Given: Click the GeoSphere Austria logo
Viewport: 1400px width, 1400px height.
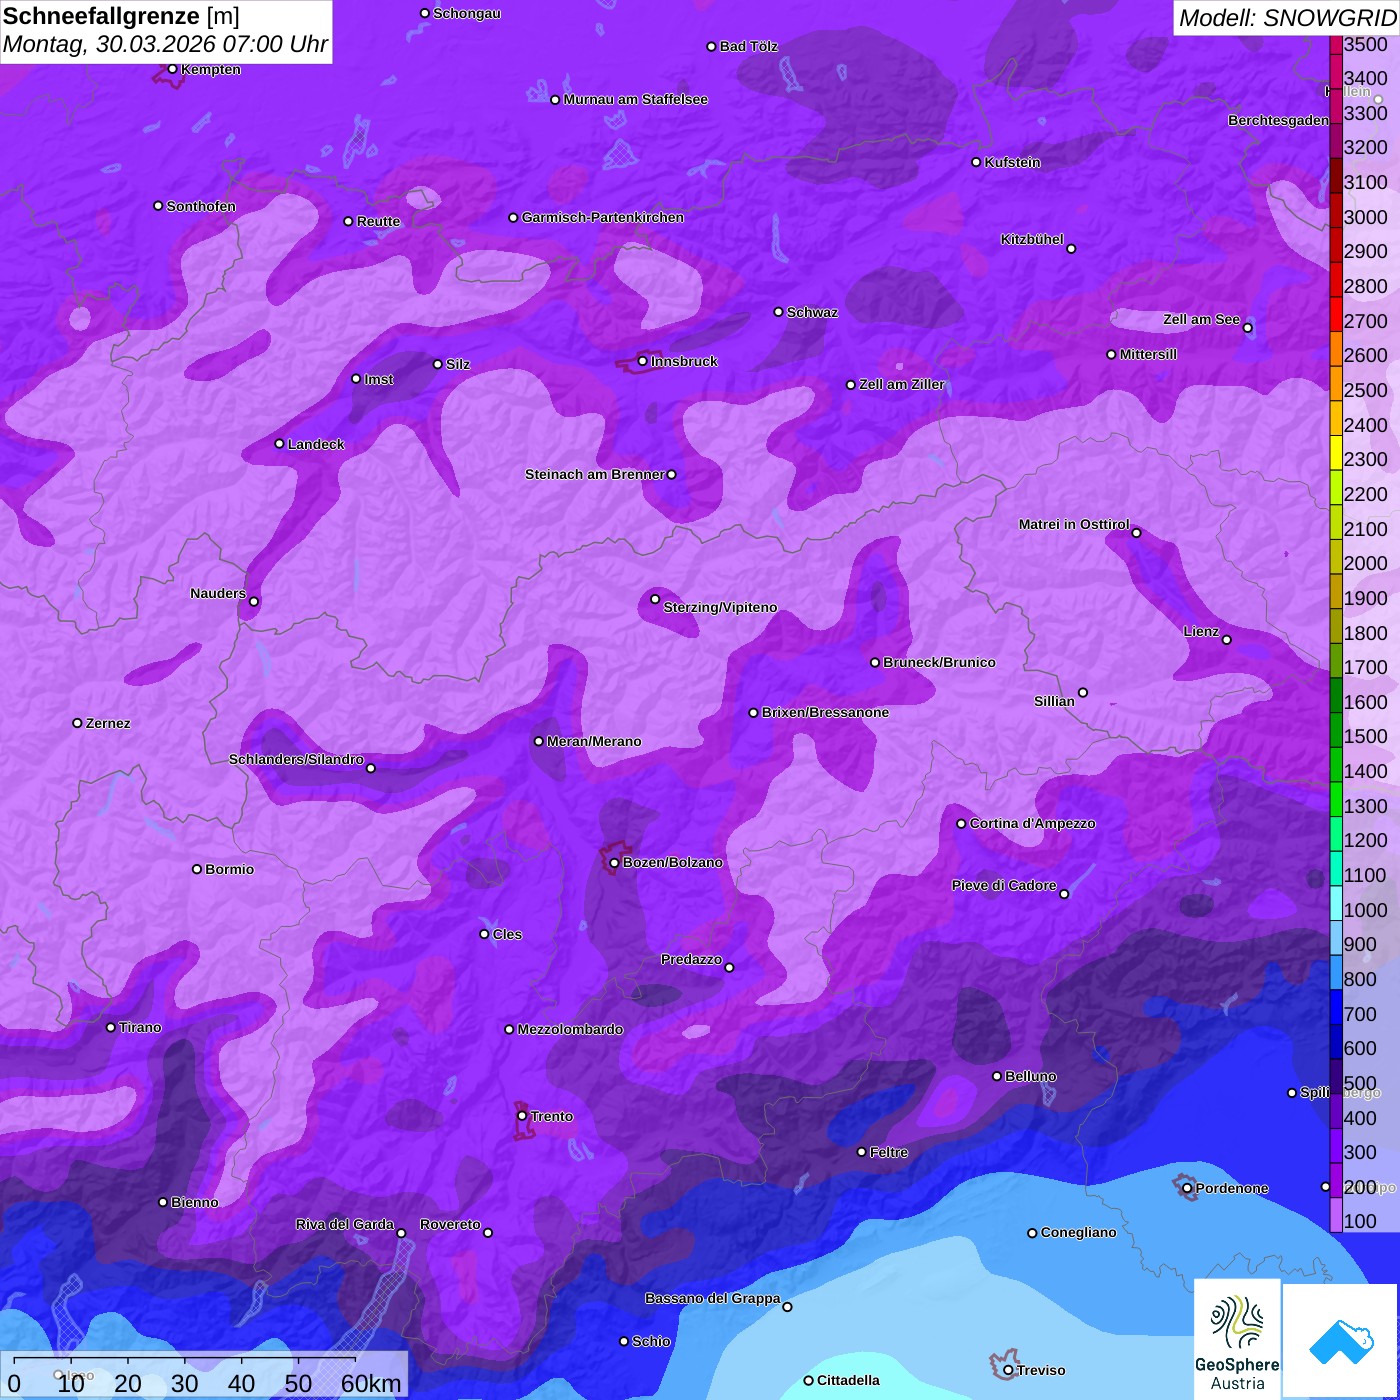Looking at the screenshot, I should 1237,1338.
